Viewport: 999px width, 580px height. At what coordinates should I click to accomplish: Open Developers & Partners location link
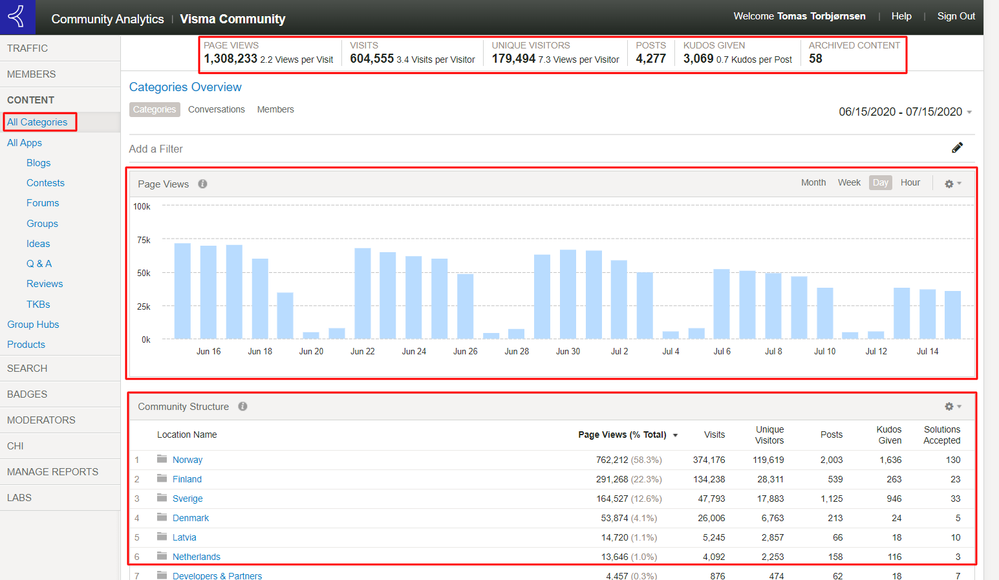point(217,576)
